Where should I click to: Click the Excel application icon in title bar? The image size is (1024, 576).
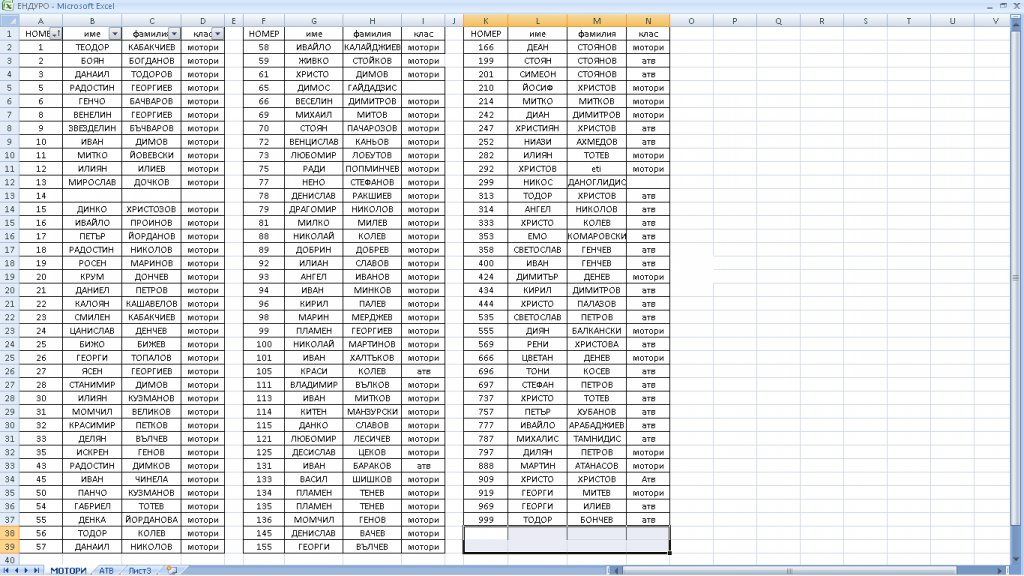(7, 6)
